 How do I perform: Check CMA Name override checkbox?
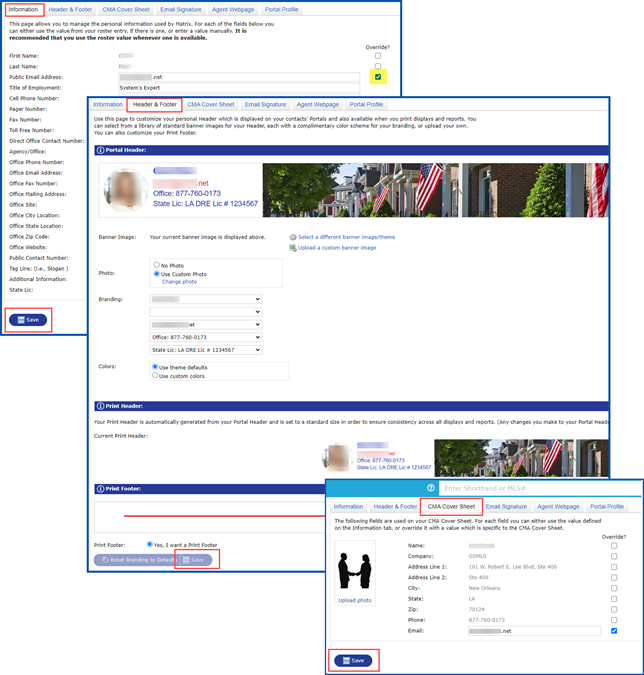point(614,546)
